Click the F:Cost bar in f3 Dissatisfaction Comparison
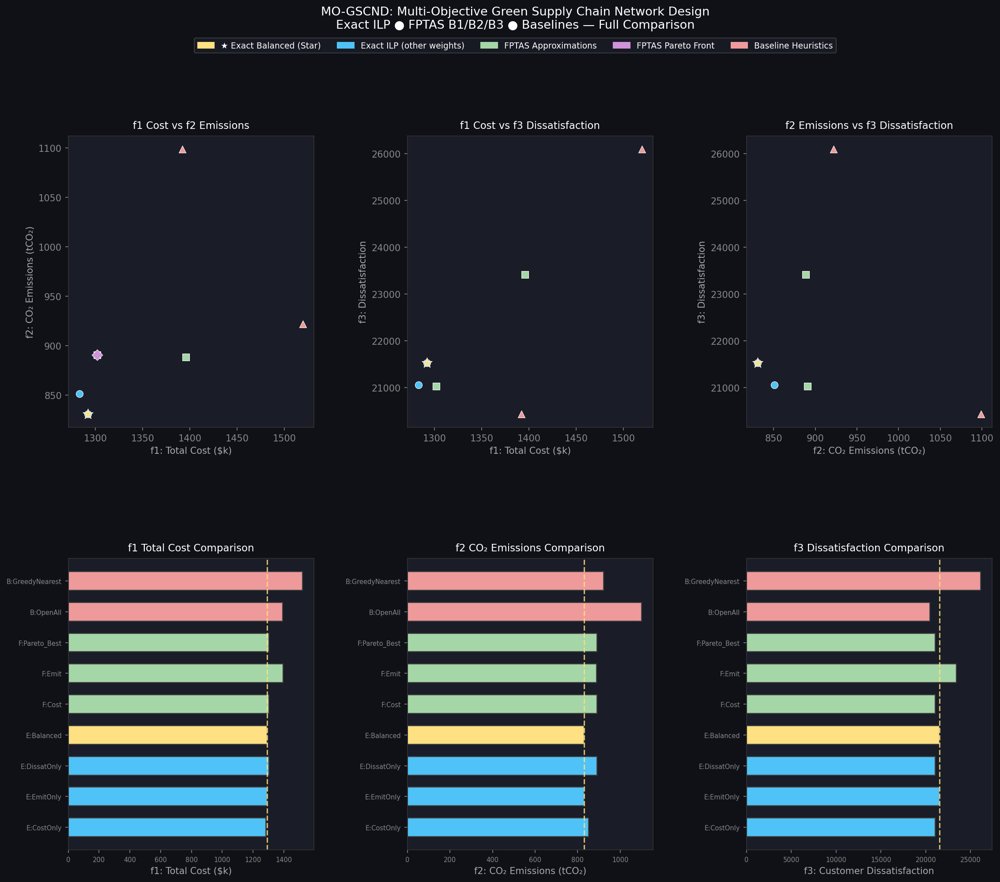Image resolution: width=1000 pixels, height=882 pixels. click(841, 704)
